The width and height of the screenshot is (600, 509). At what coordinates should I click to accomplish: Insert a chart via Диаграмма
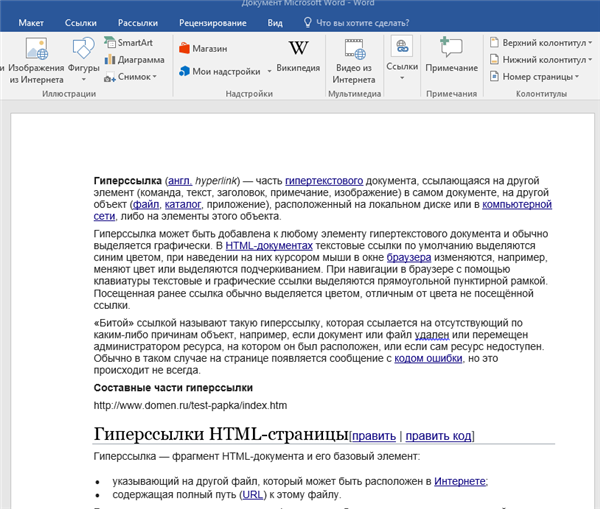tap(134, 60)
